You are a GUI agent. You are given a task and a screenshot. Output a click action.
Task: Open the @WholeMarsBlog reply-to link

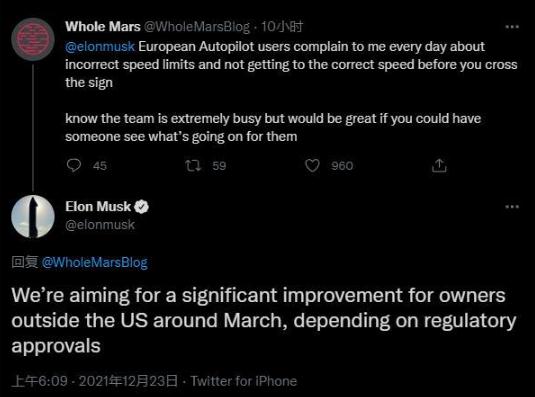pos(95,262)
